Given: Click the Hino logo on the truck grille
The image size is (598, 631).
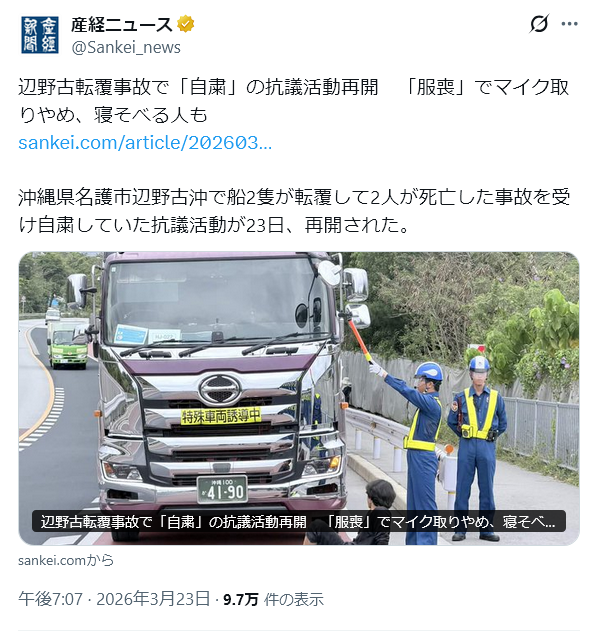Looking at the screenshot, I should 220,389.
